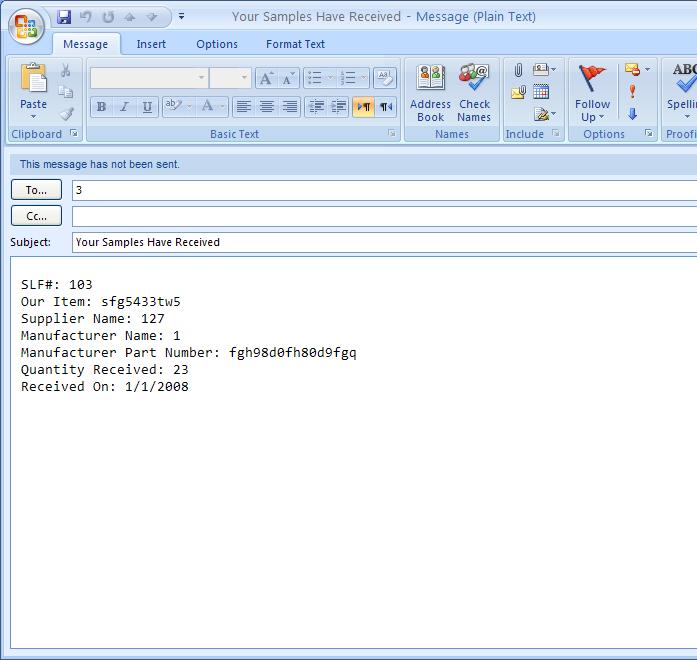
Task: Open Include group dialog launcher
Action: click(x=556, y=133)
